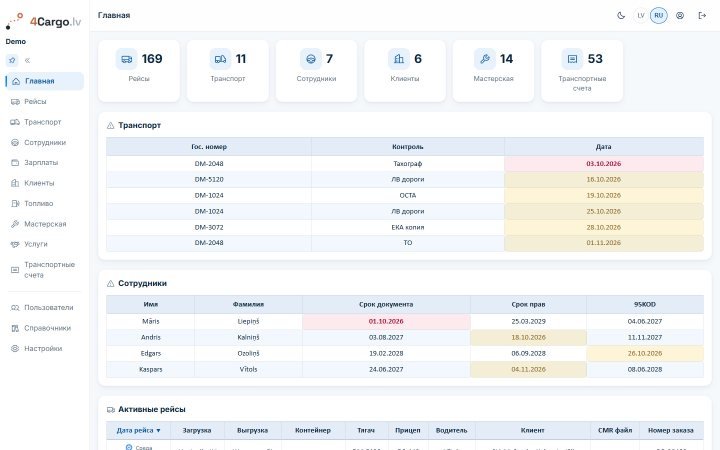720x450 pixels.
Task: Click the logout icon
Action: pyautogui.click(x=702, y=16)
